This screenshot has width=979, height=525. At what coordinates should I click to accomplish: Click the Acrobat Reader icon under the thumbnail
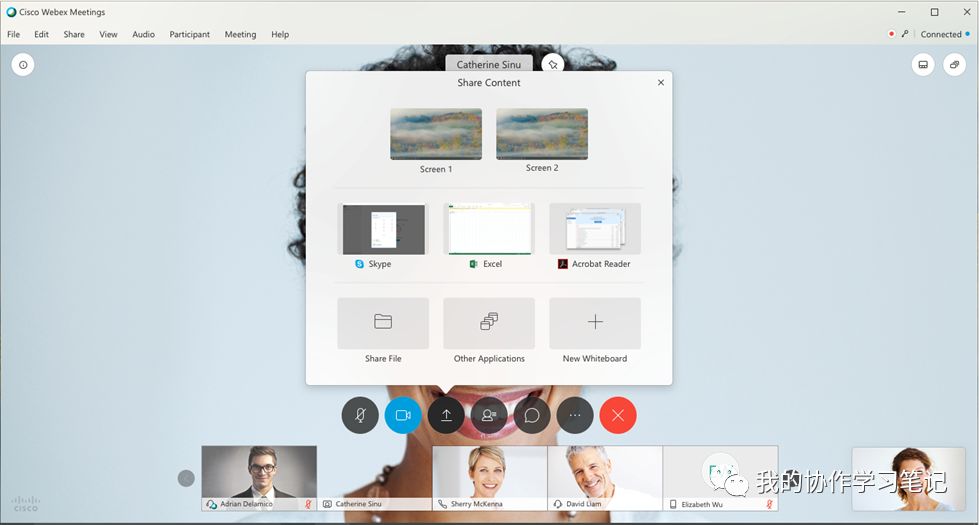(x=563, y=264)
